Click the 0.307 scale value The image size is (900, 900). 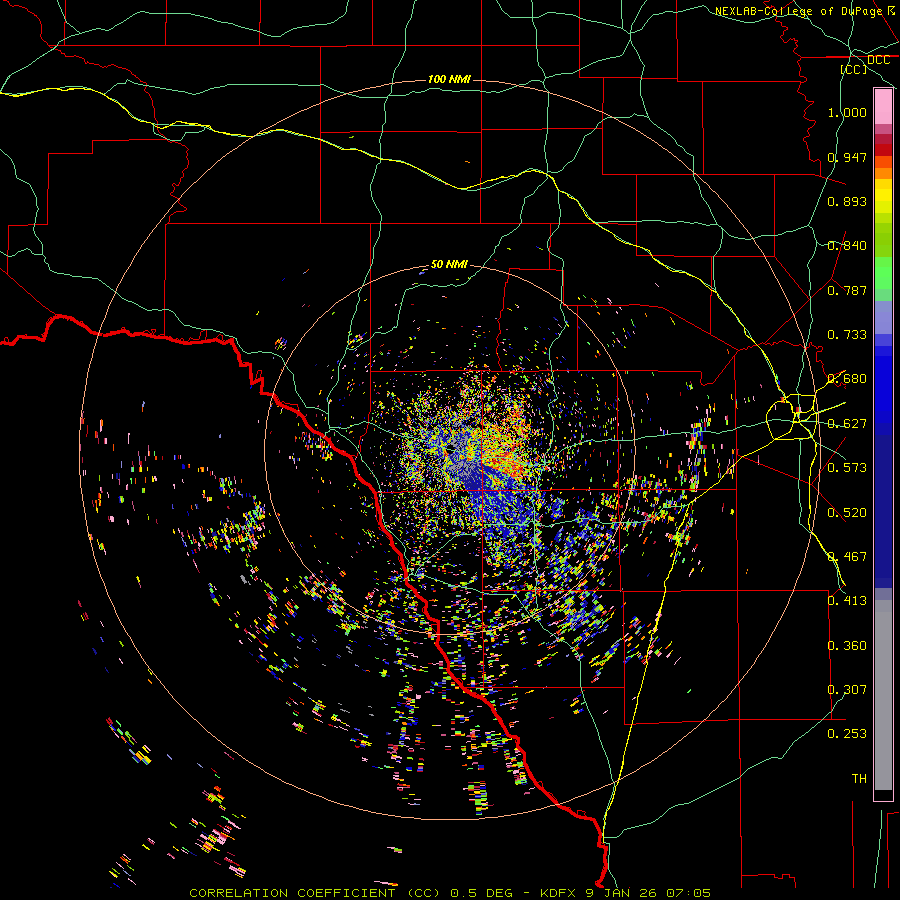847,690
